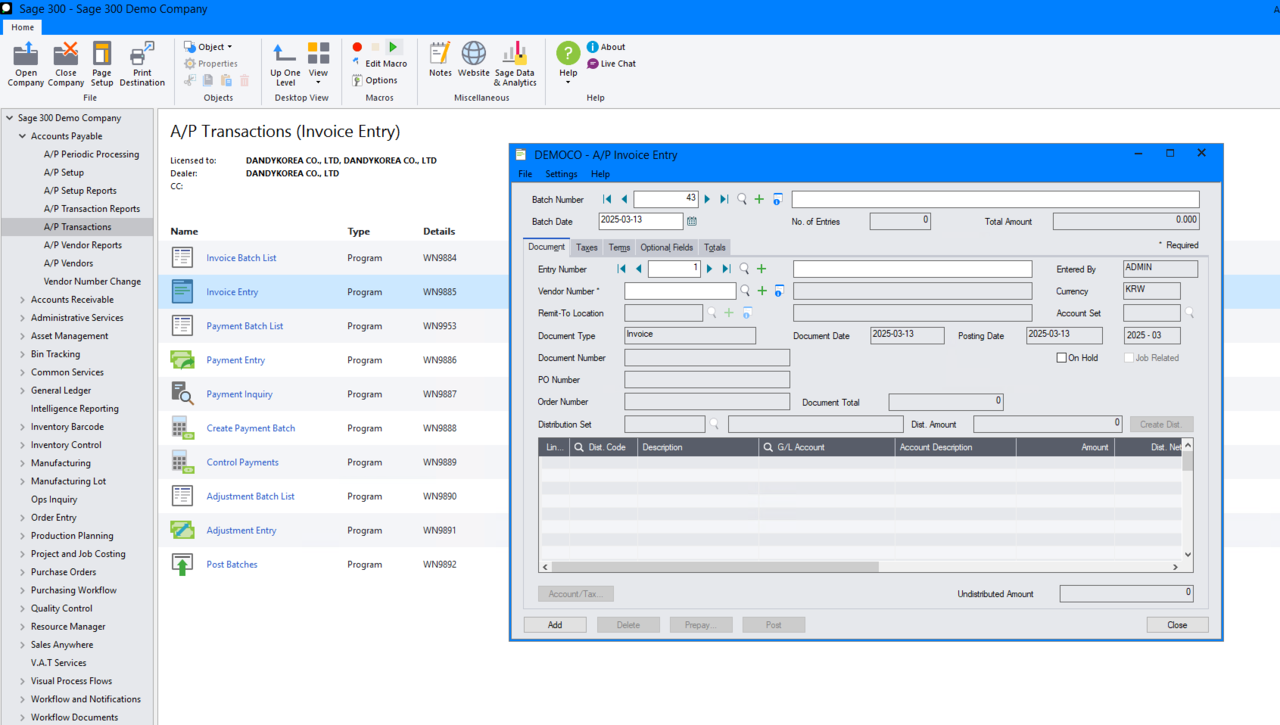Click the G/L Account column header
The height and width of the screenshot is (725, 1280).
(825, 447)
